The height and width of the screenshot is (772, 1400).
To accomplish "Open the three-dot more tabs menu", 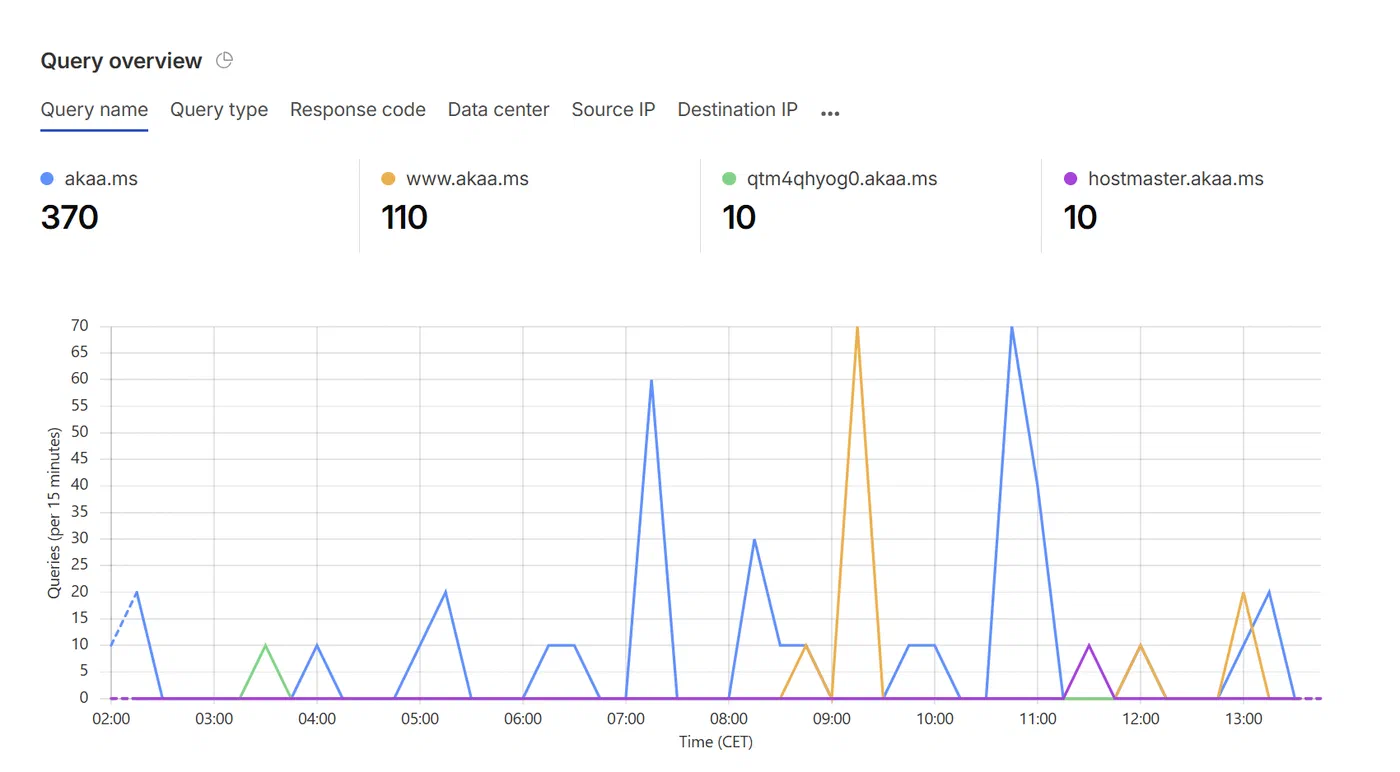I will [830, 113].
